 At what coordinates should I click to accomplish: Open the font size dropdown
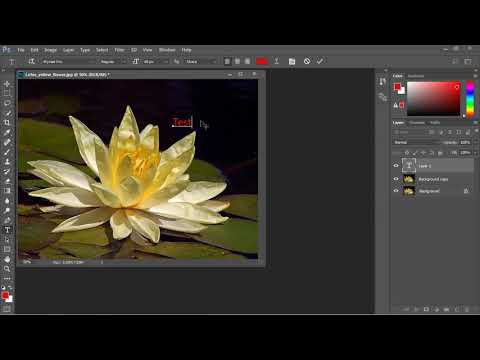pyautogui.click(x=156, y=62)
